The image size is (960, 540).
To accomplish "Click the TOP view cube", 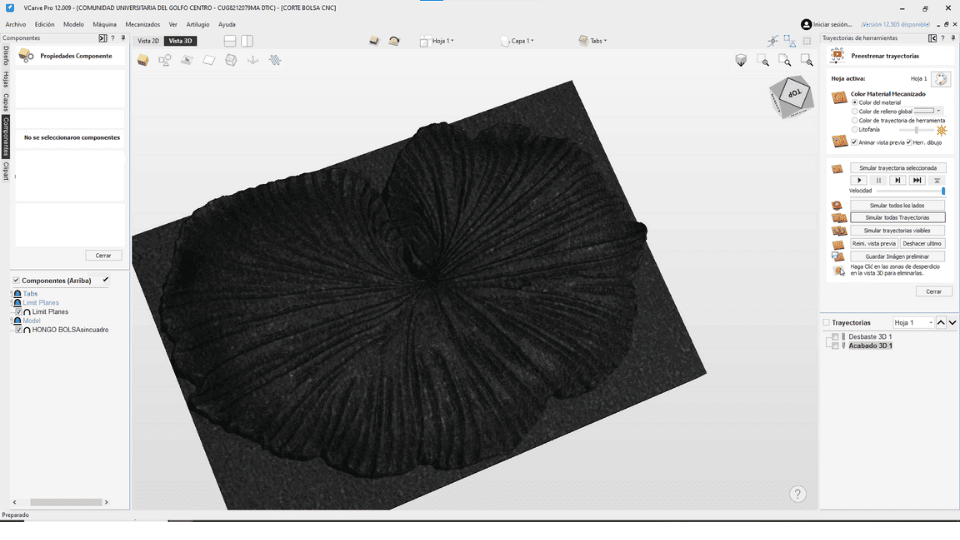I will click(x=793, y=94).
